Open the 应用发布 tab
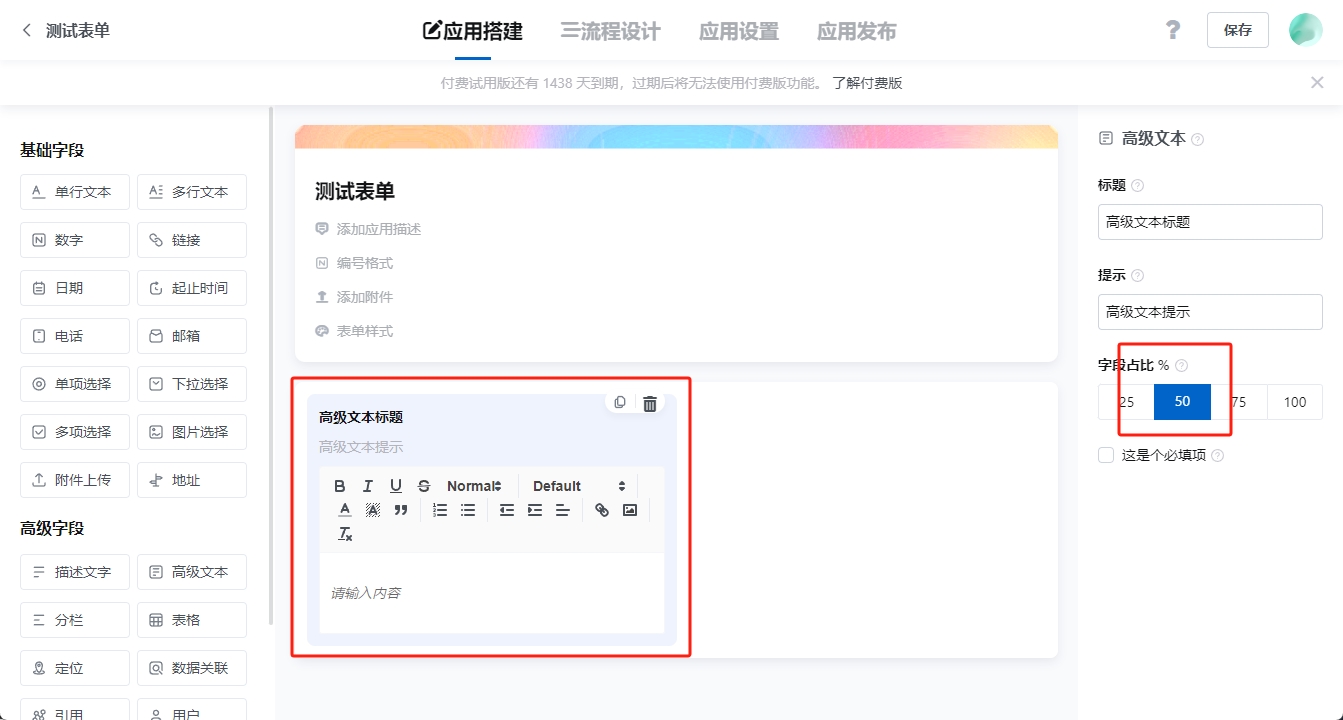This screenshot has height=720, width=1343. pos(856,31)
